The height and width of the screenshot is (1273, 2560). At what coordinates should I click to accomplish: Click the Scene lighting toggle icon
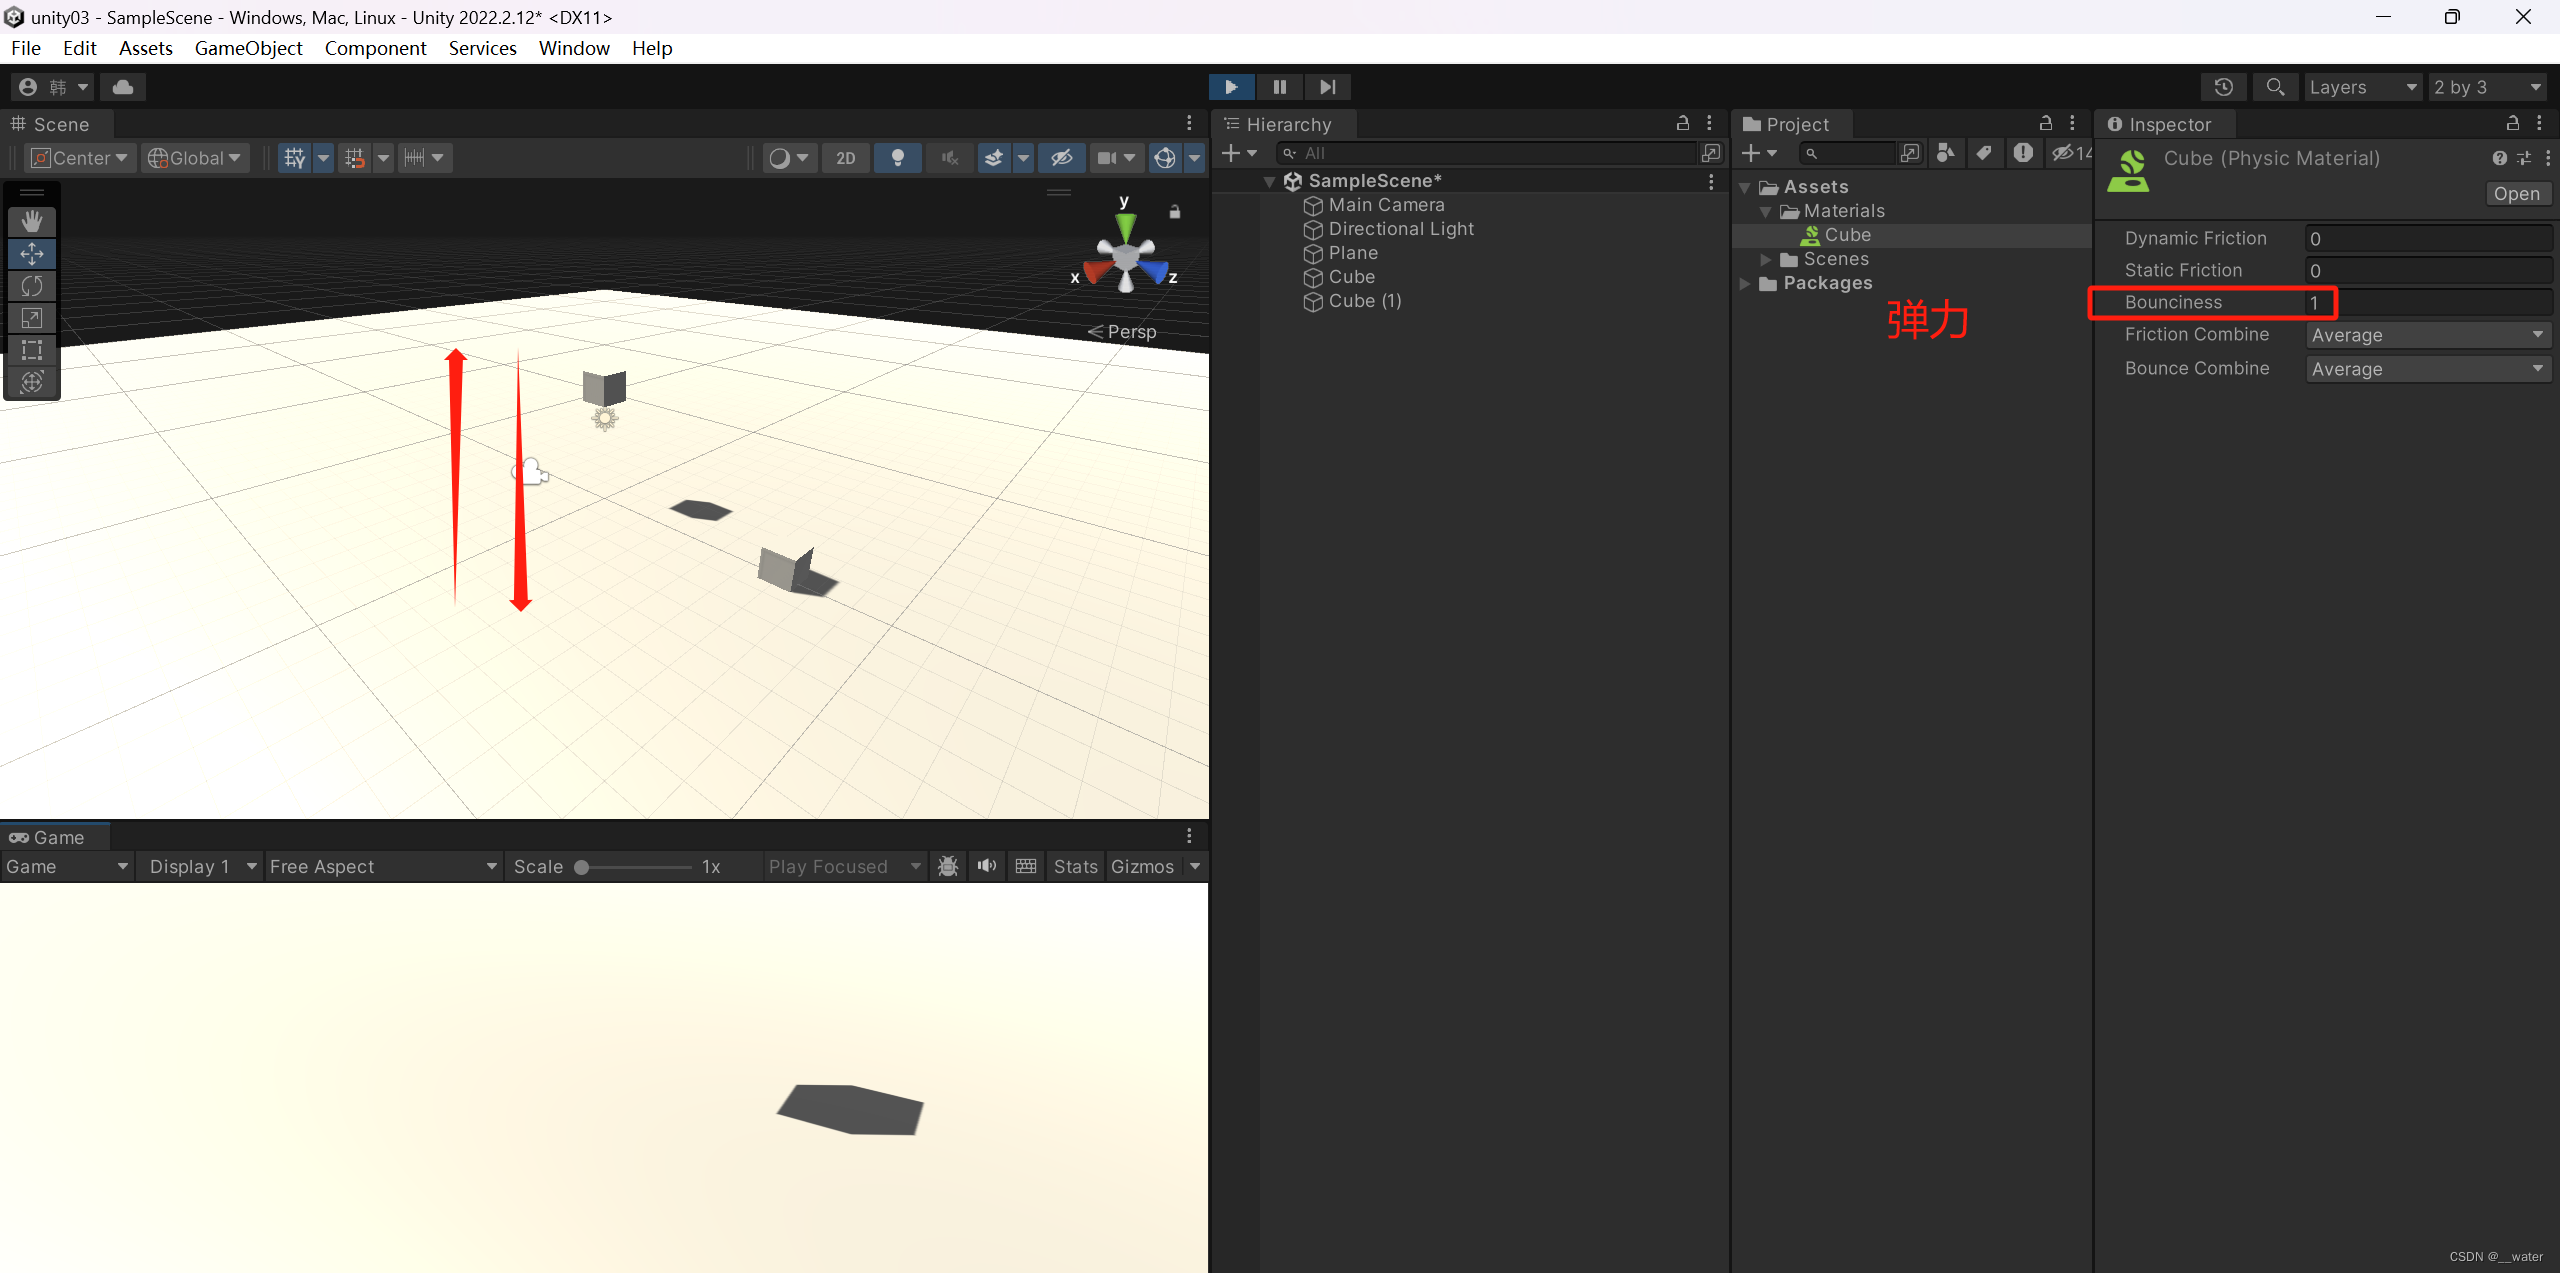898,157
